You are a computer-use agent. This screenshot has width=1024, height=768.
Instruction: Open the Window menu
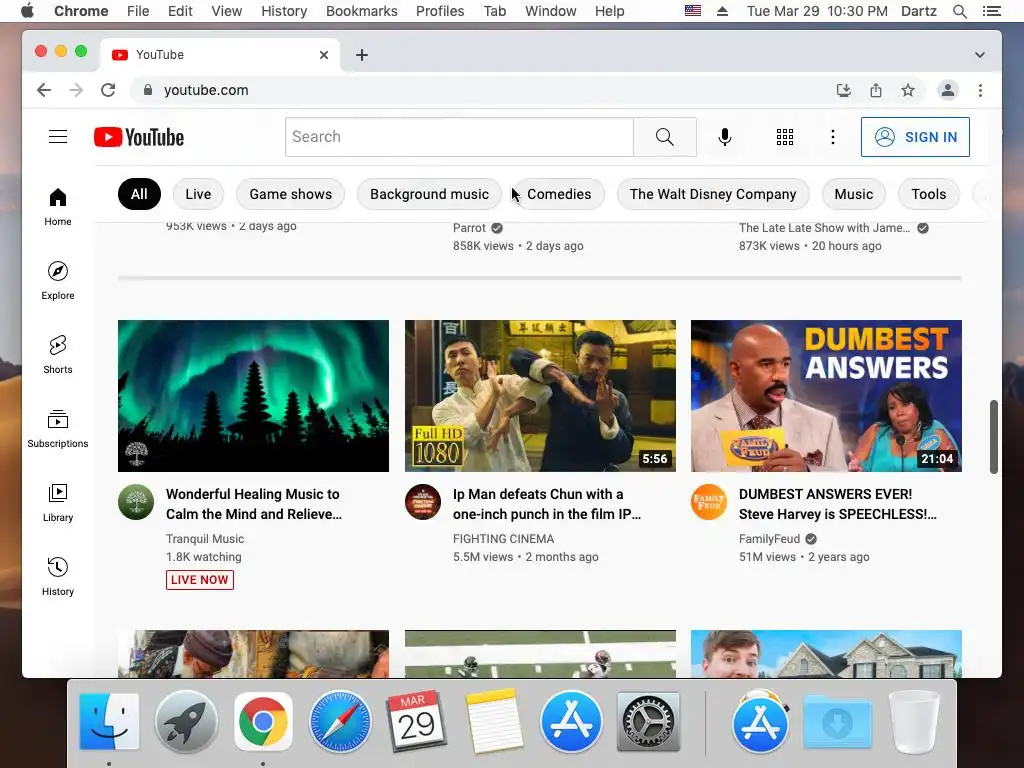(x=551, y=11)
